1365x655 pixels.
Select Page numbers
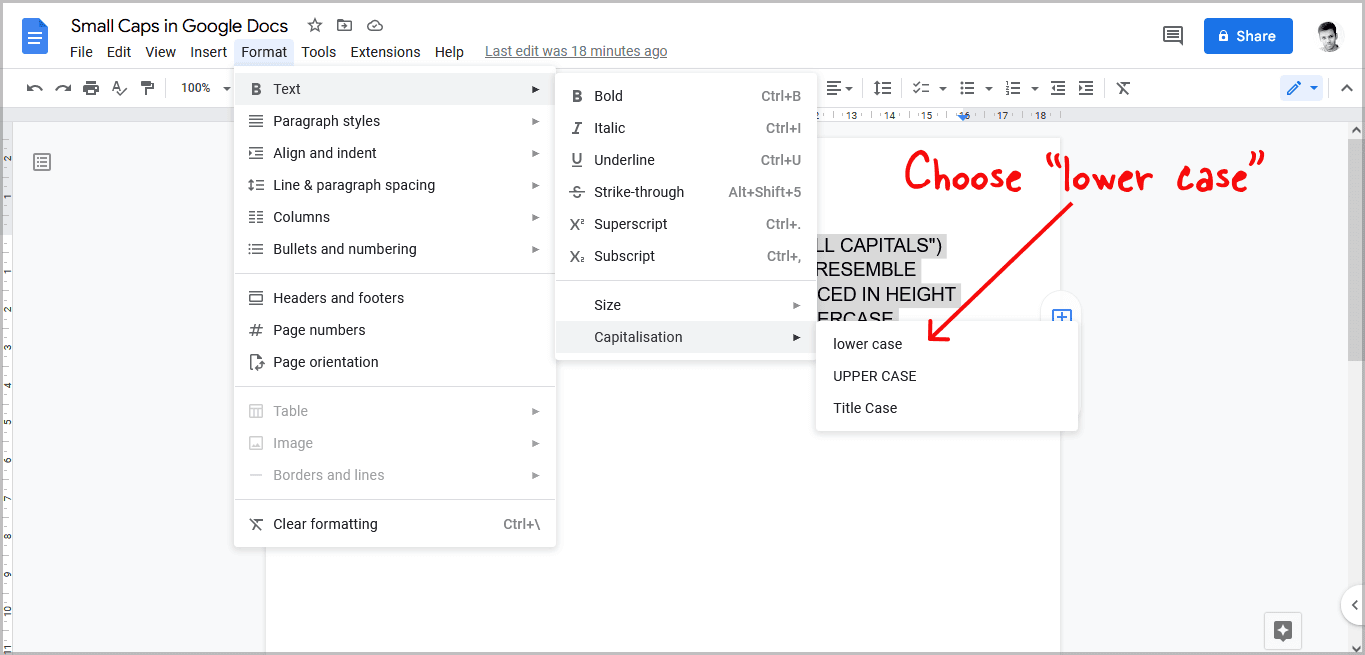(395, 330)
